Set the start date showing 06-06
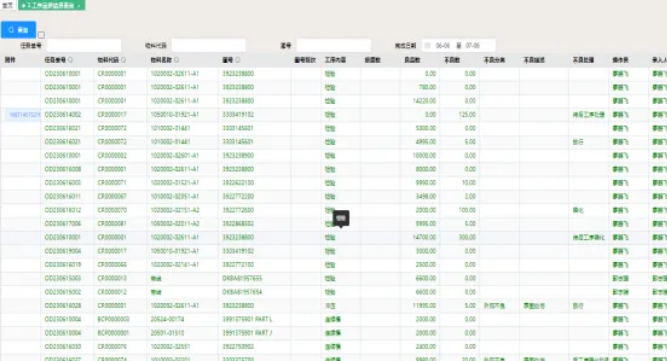This screenshot has height=361, width=667. [x=443, y=45]
